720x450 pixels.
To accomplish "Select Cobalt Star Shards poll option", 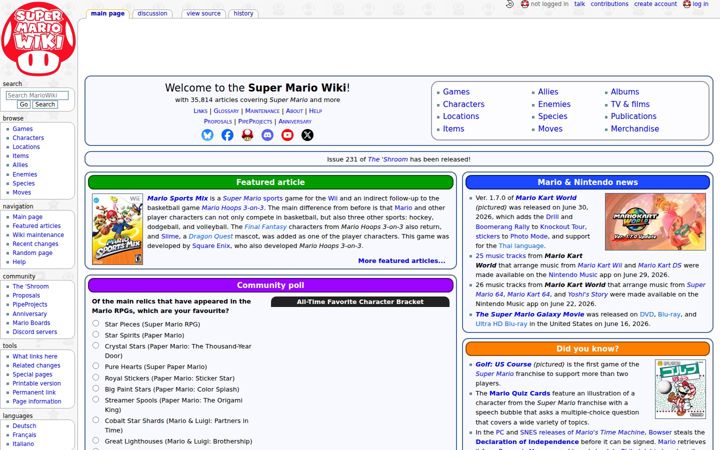I will 96,420.
